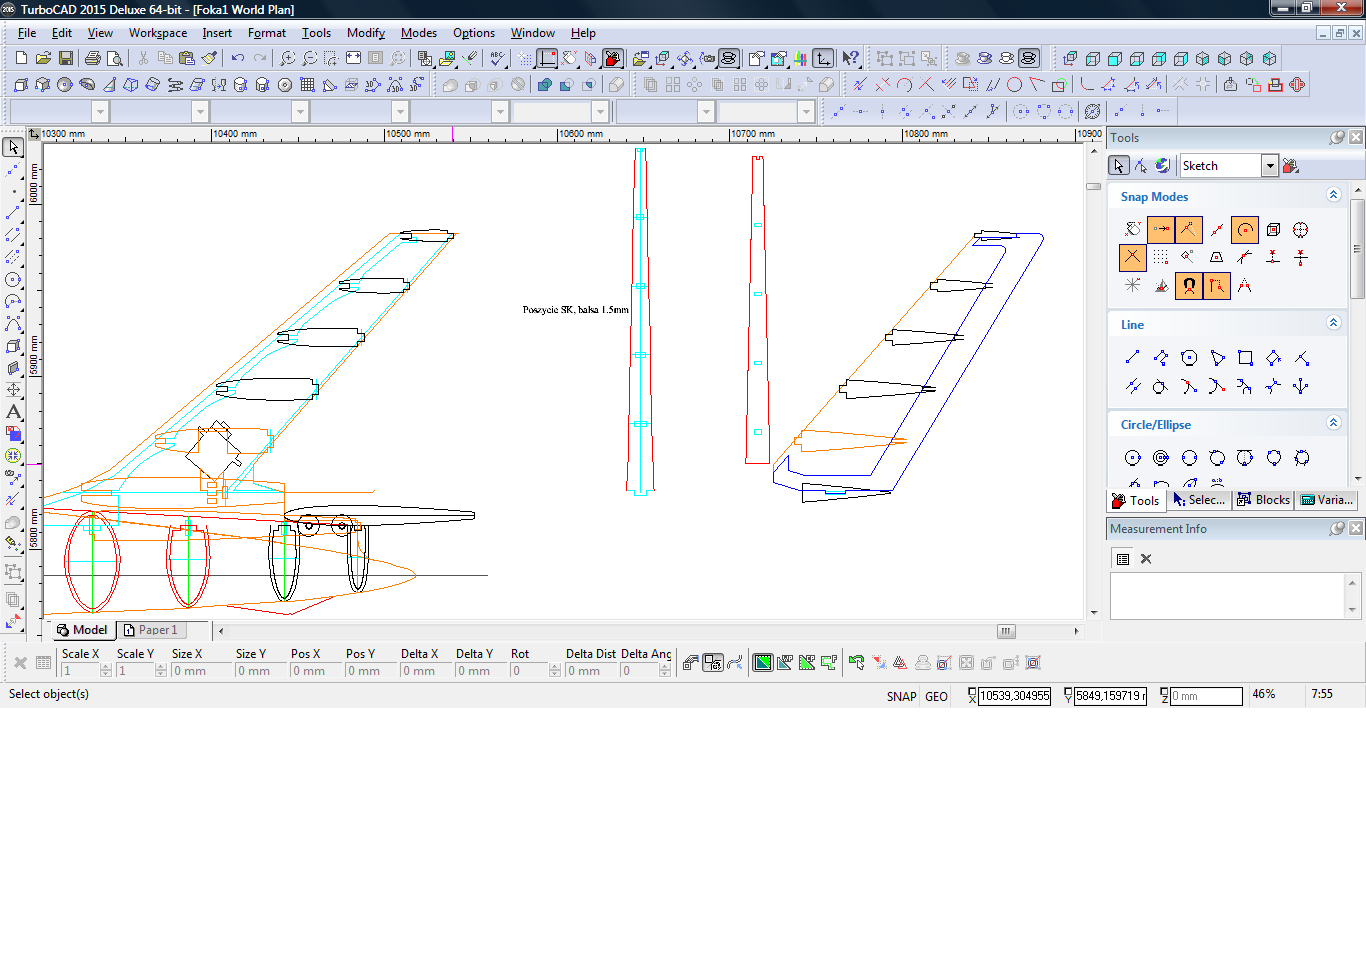Viewport: 1366px width, 980px height.
Task: Collapse the Circle/Ellipse section
Action: pos(1333,423)
